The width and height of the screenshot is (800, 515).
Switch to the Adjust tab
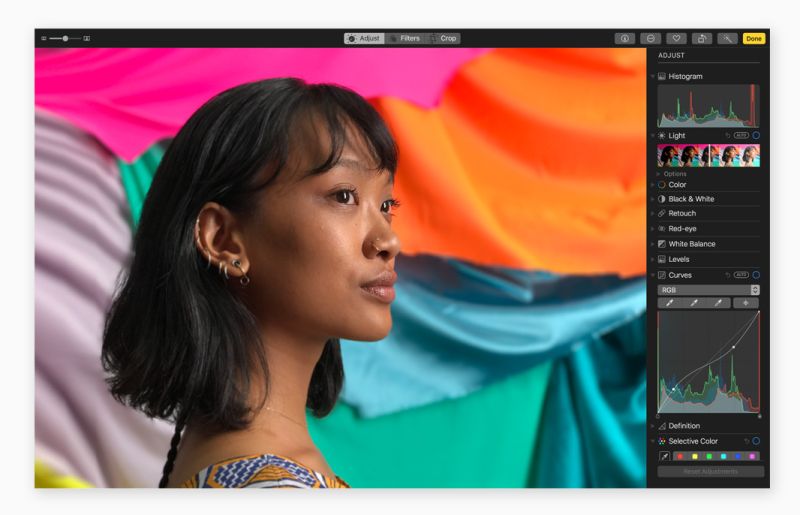pos(364,38)
